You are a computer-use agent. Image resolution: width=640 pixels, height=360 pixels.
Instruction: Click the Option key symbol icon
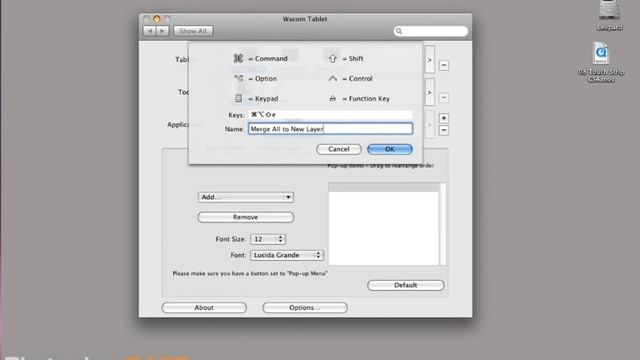pos(238,78)
